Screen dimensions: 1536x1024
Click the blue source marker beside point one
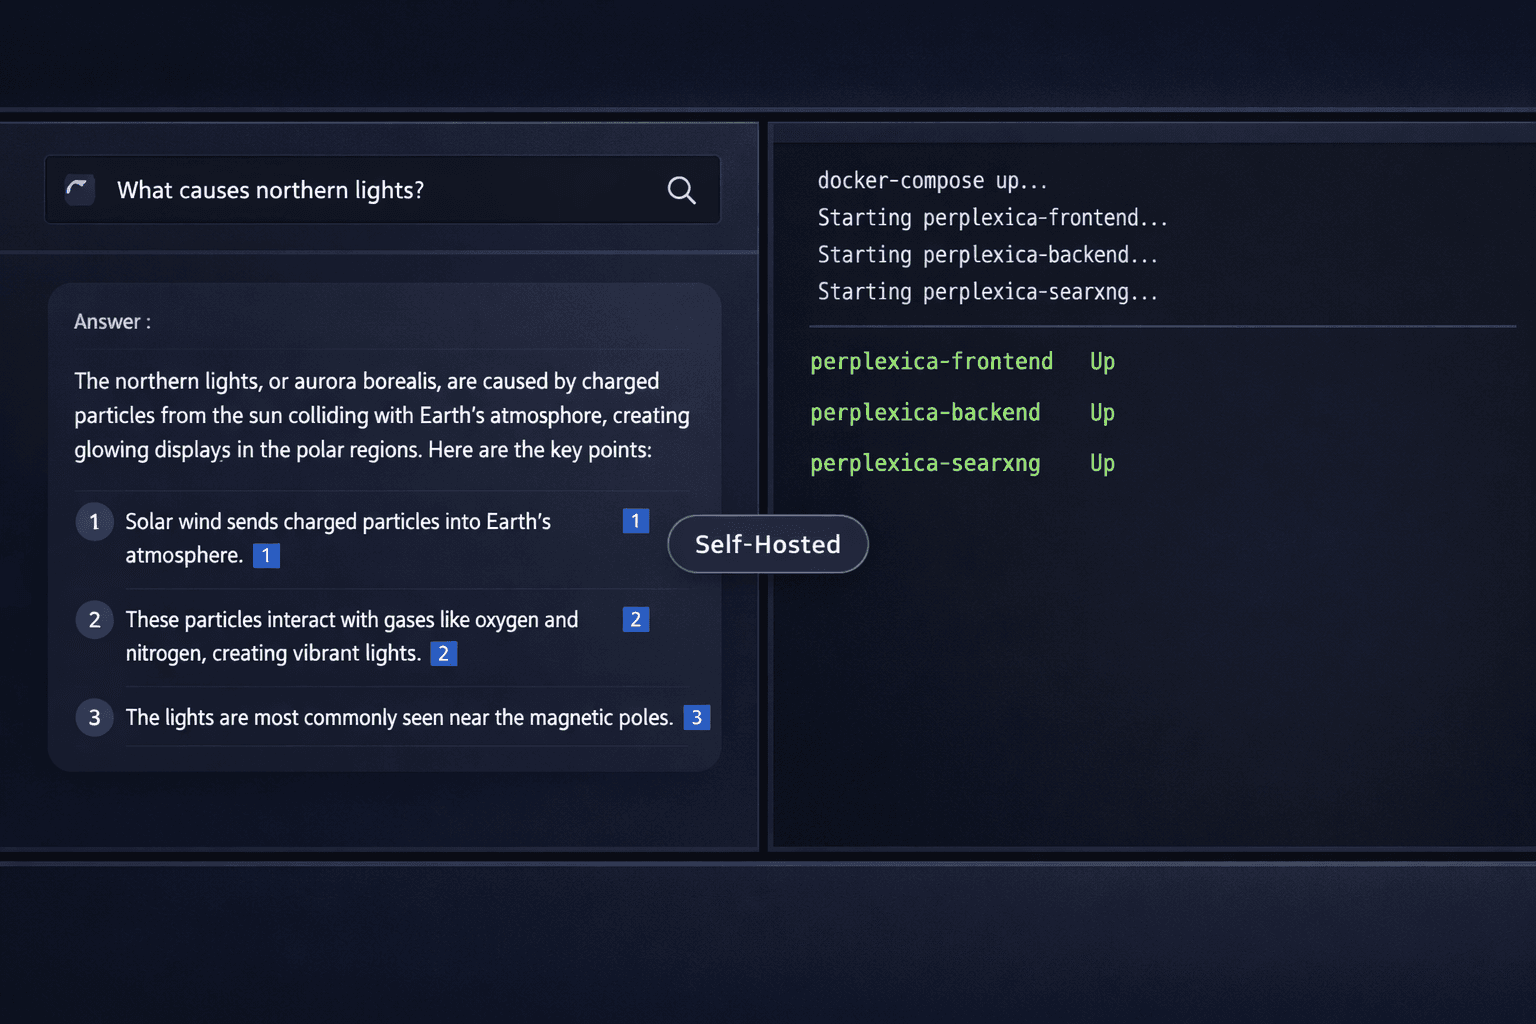(635, 521)
